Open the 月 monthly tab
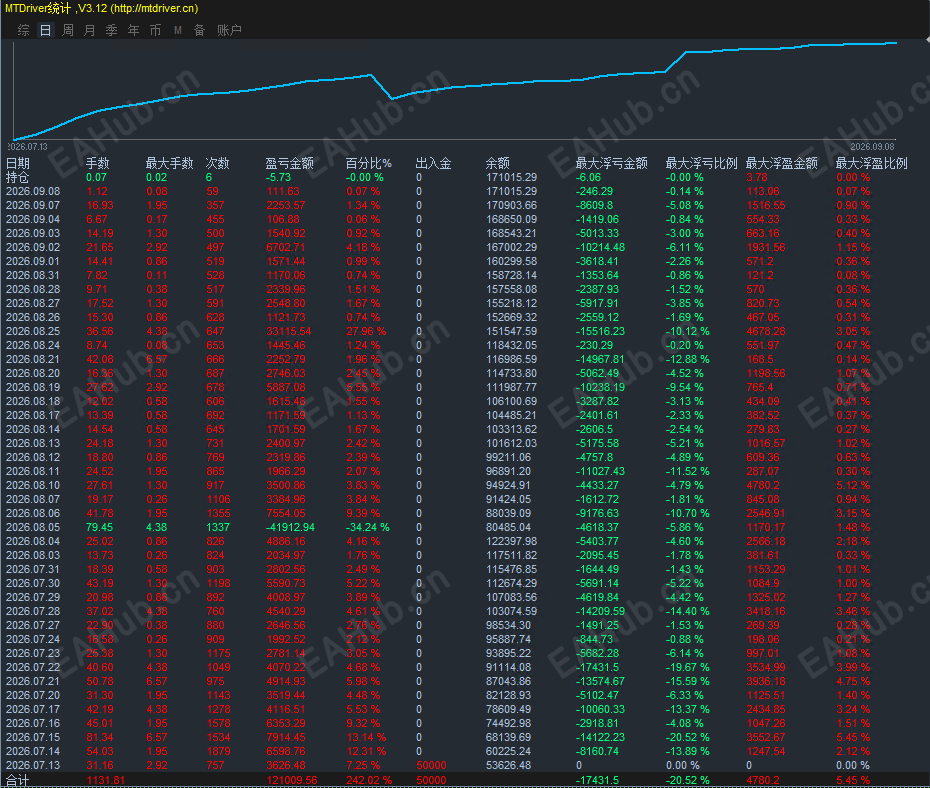This screenshot has height=788, width=930. (90, 30)
